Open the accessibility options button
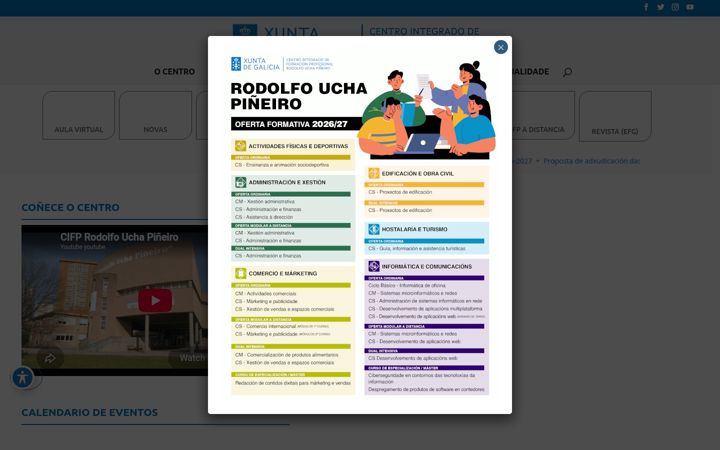The height and width of the screenshot is (450, 720). coord(22,377)
